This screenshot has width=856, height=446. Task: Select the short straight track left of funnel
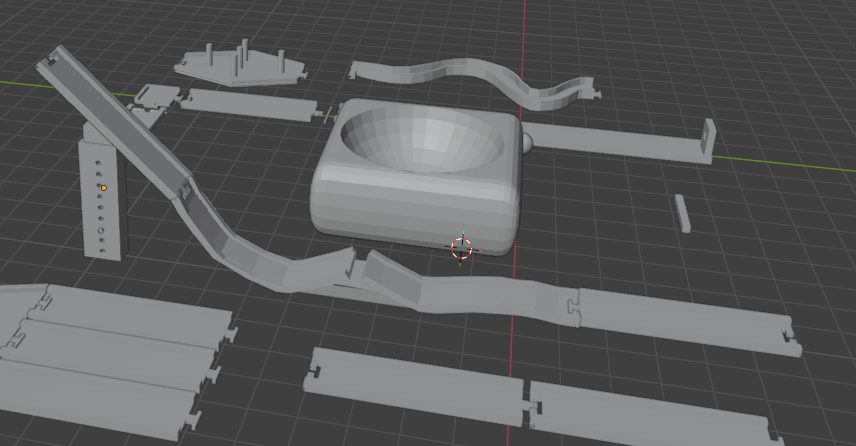(x=251, y=105)
